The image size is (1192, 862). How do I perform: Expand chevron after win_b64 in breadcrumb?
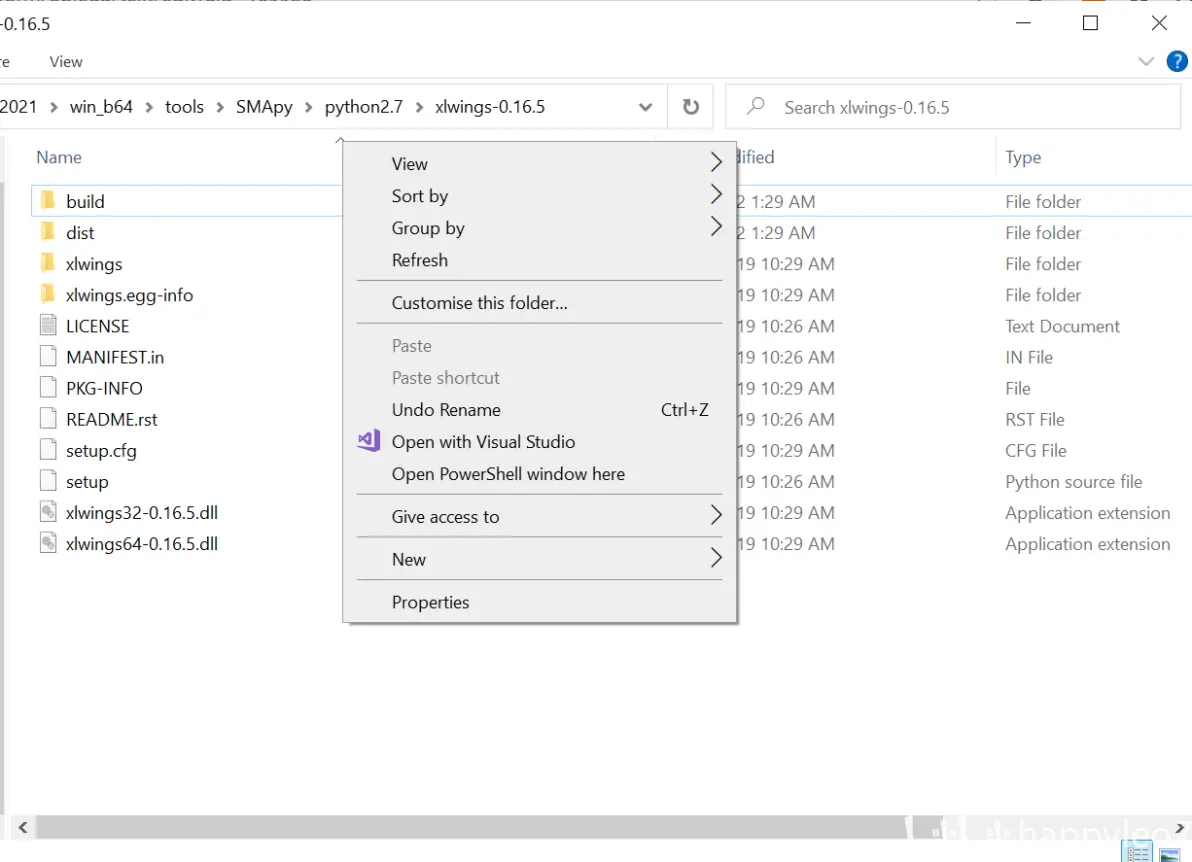coord(149,107)
